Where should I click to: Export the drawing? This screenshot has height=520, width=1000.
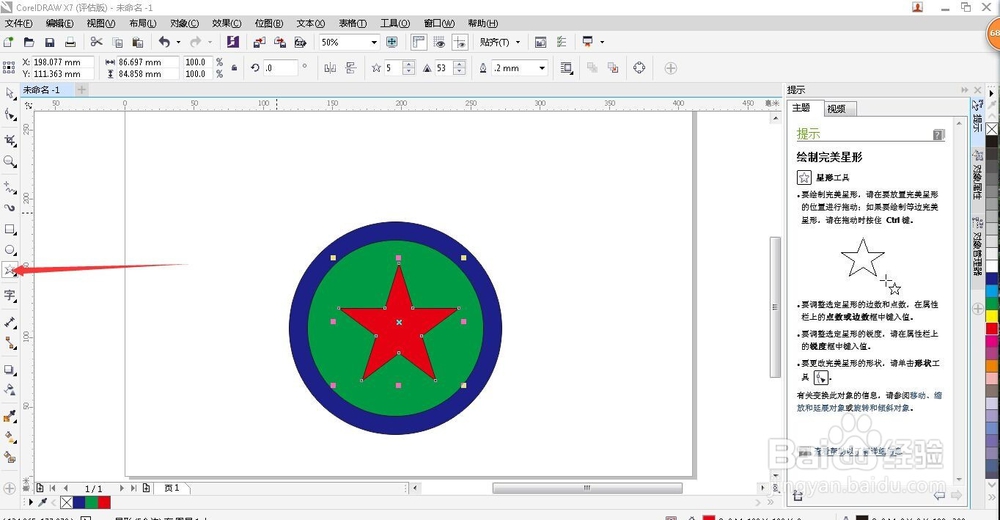pos(279,42)
